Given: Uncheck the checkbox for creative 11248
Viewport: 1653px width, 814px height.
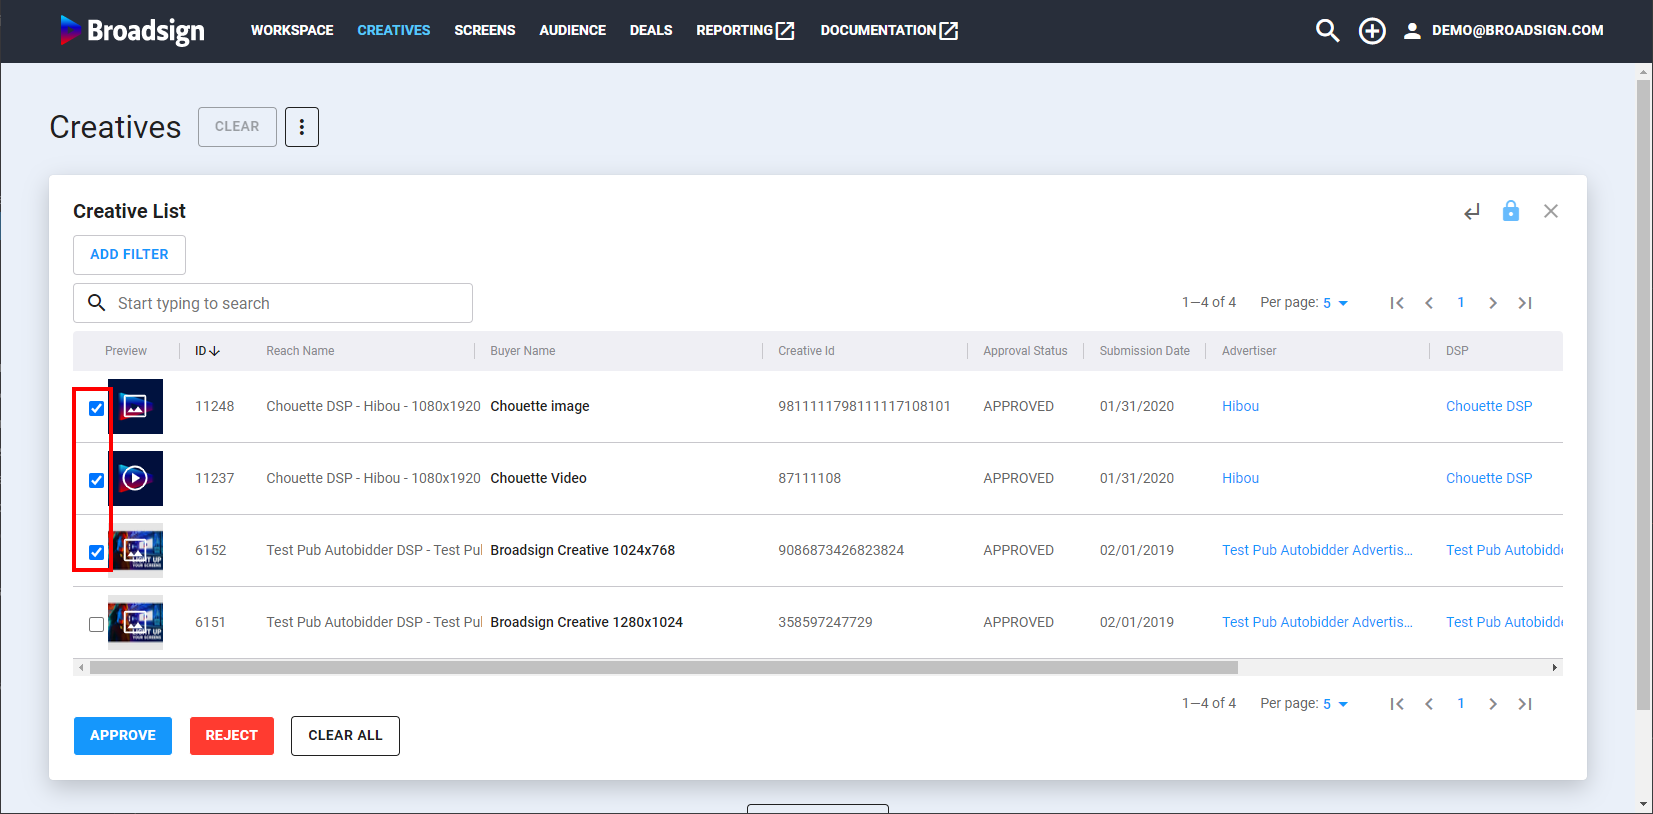Looking at the screenshot, I should point(97,408).
